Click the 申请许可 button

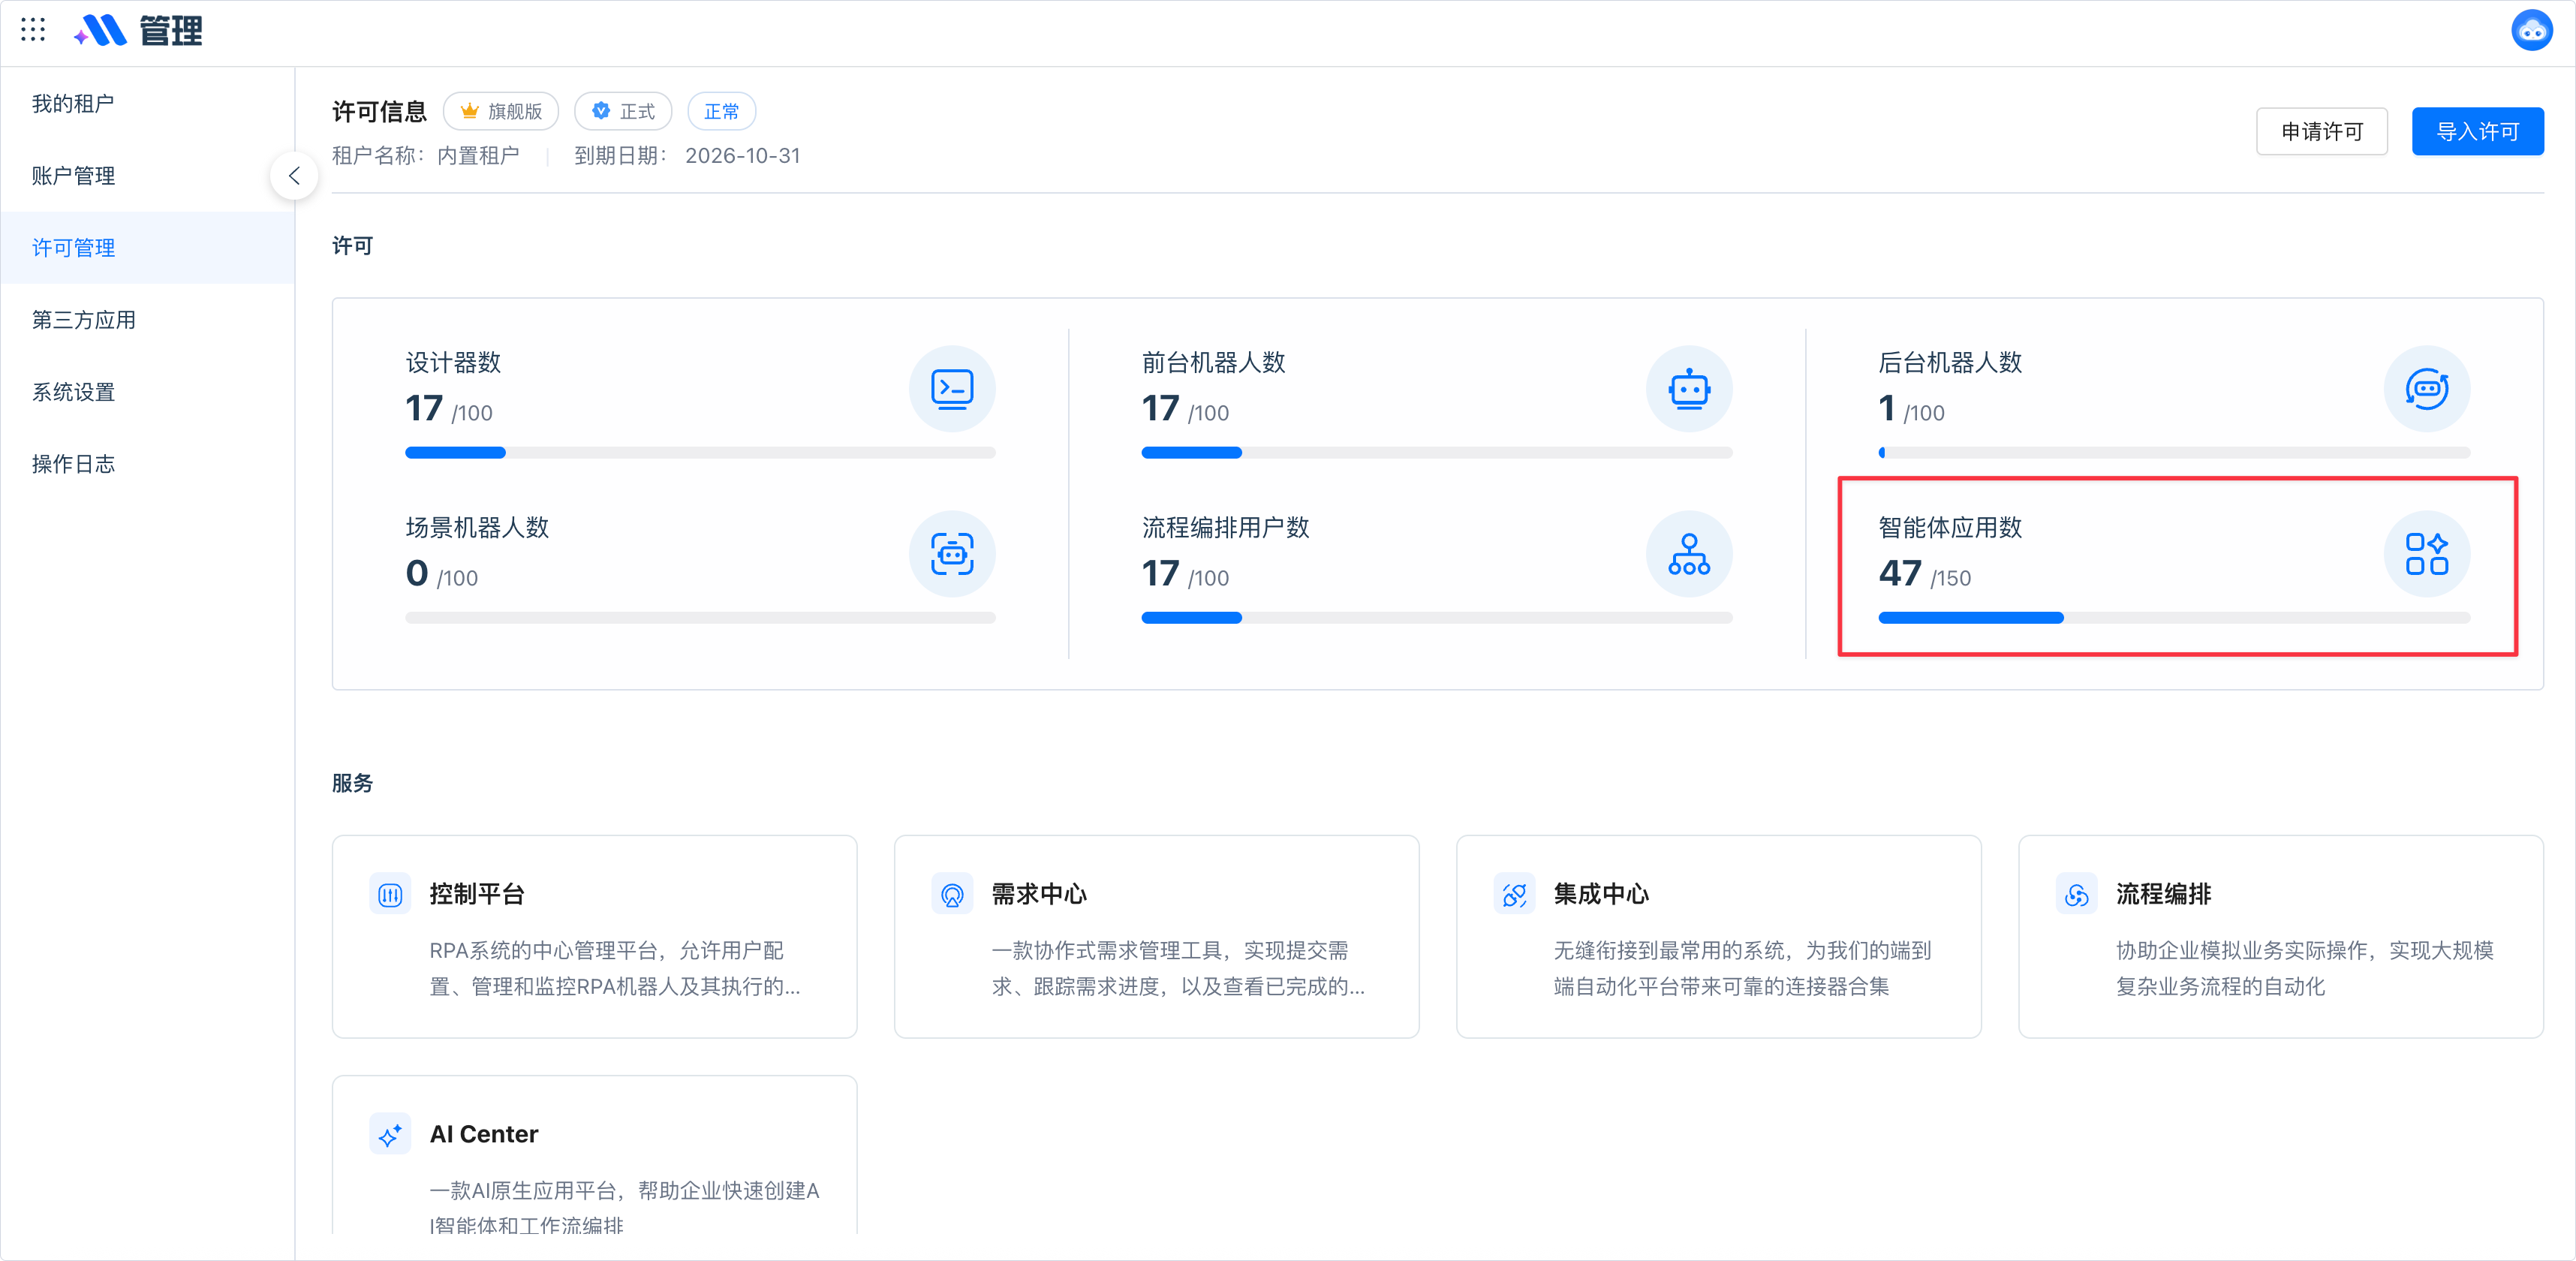point(2322,131)
